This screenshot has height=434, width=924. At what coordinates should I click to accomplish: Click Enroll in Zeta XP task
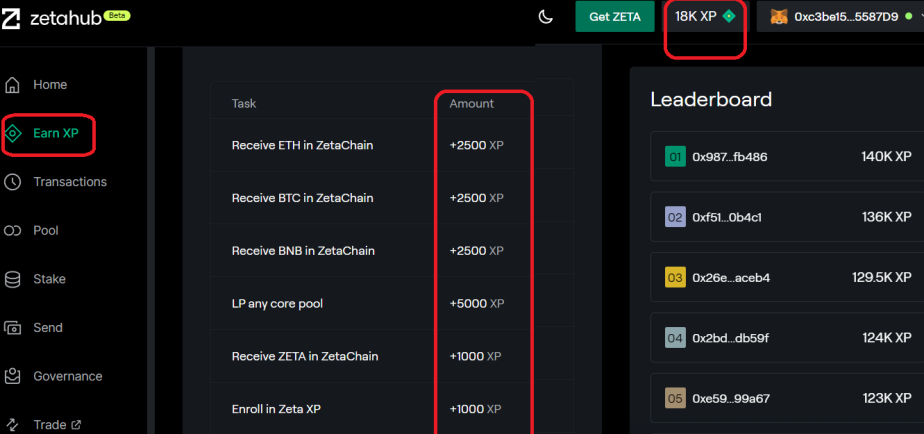point(276,409)
